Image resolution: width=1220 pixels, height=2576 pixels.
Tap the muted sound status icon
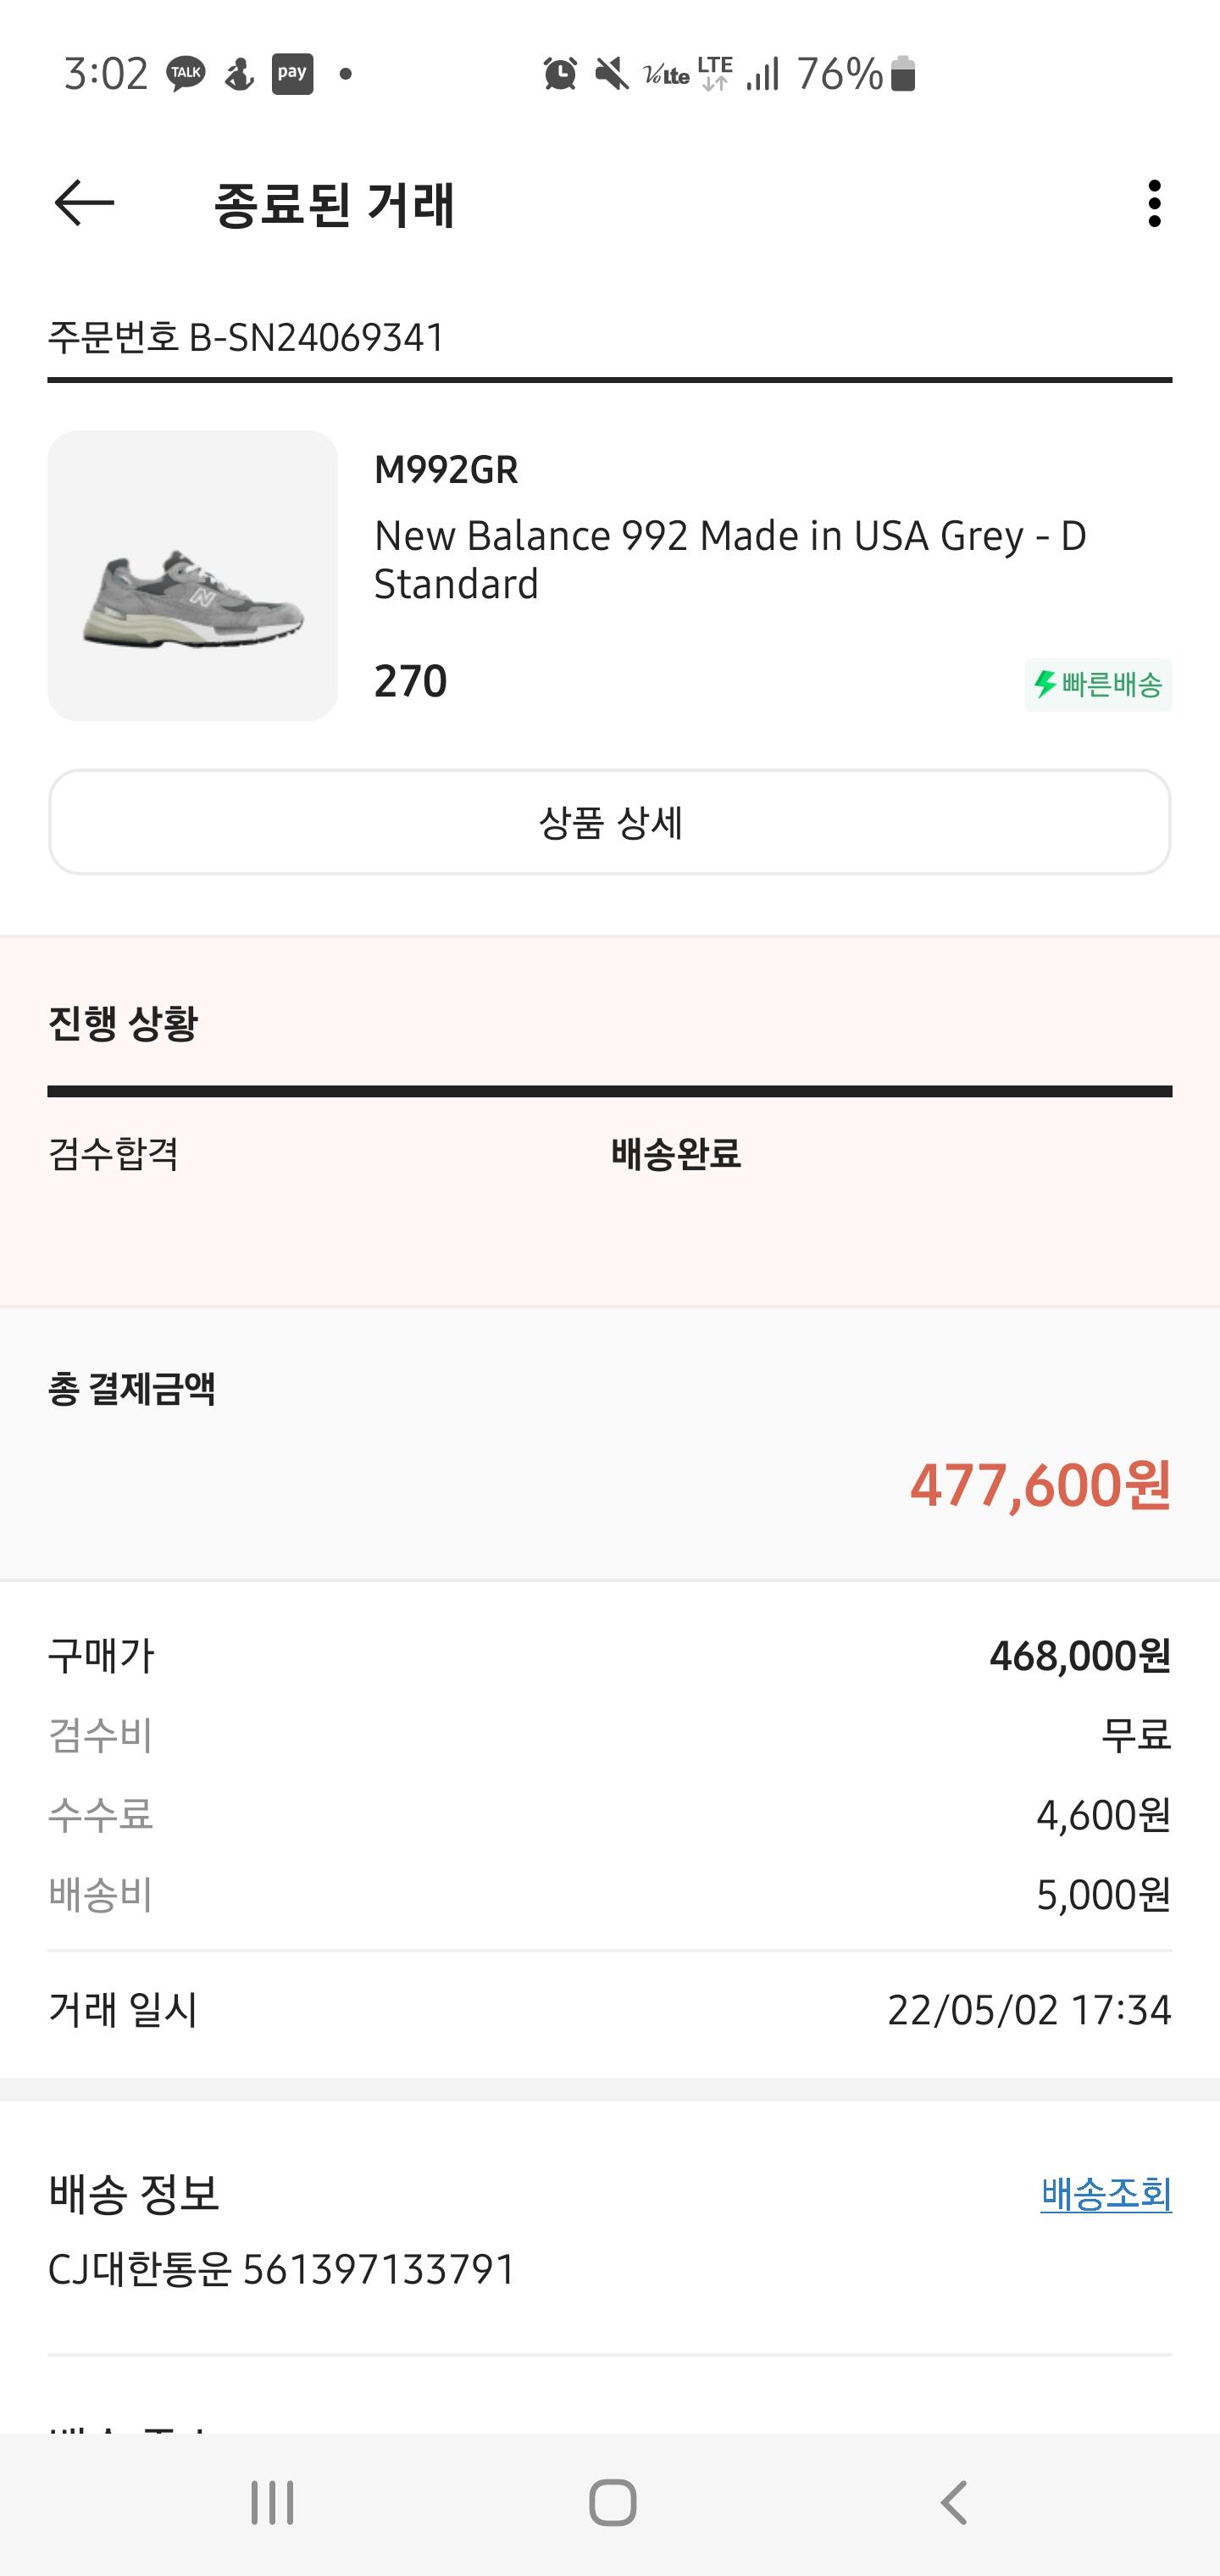pyautogui.click(x=611, y=74)
